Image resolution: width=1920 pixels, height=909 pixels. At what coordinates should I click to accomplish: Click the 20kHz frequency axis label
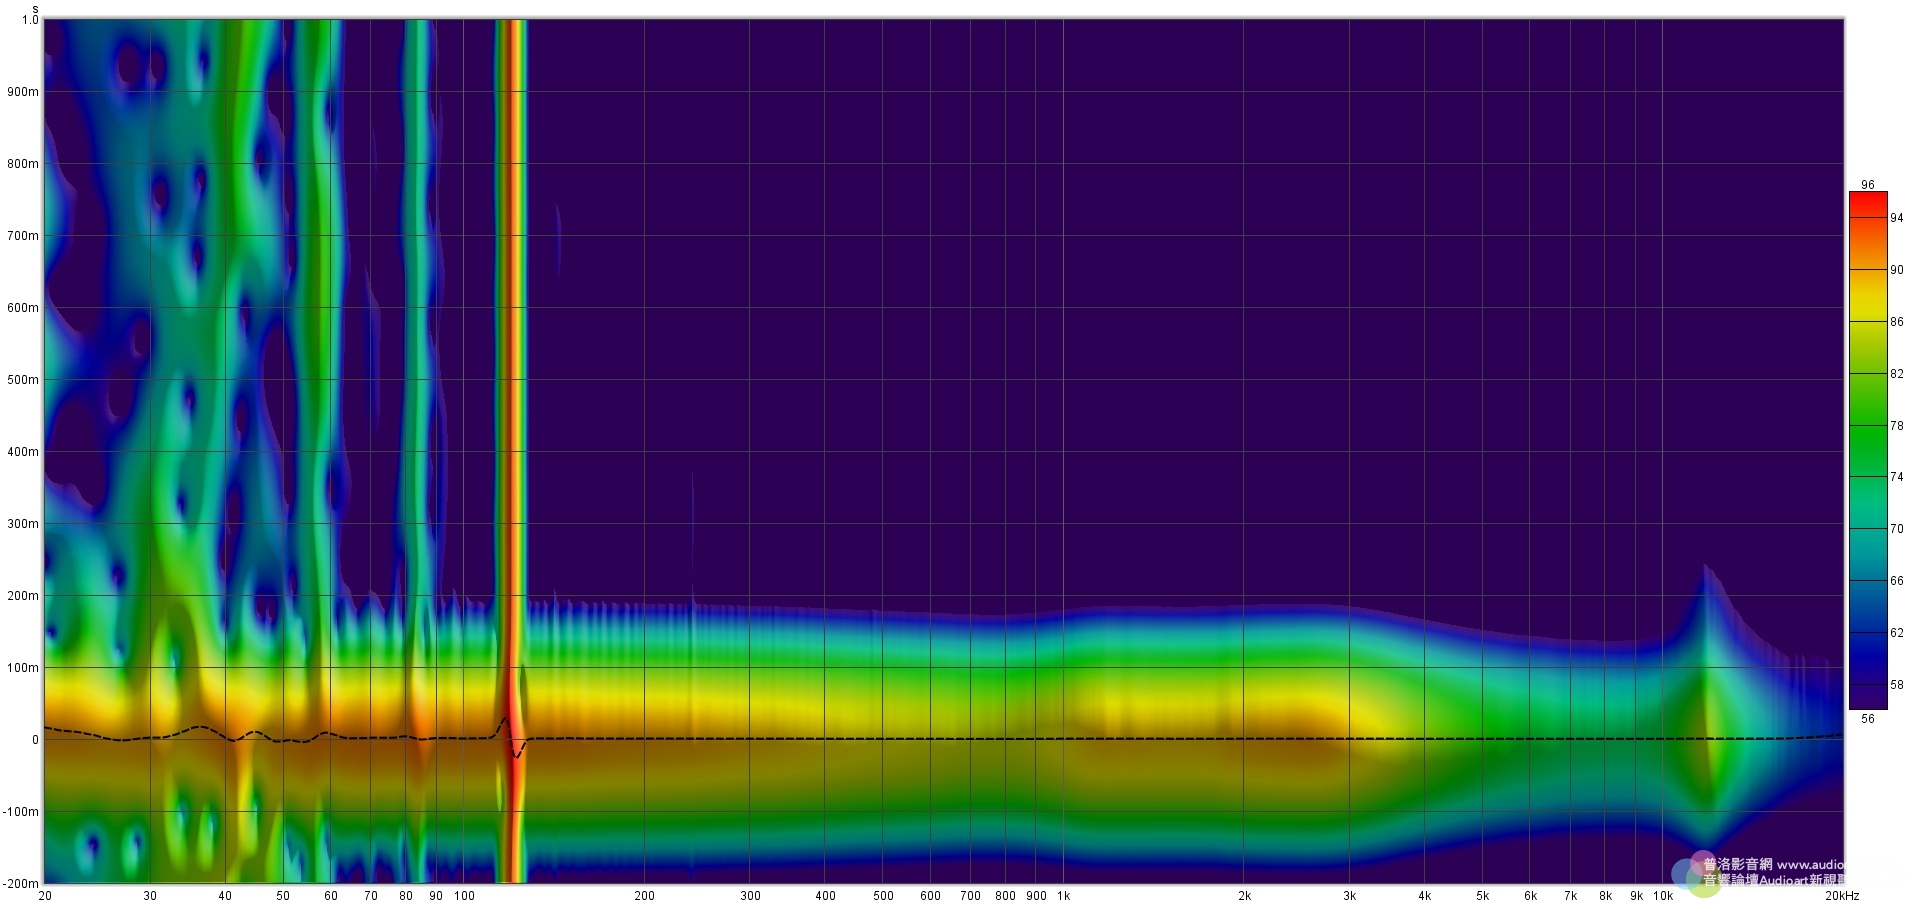[x=1841, y=896]
